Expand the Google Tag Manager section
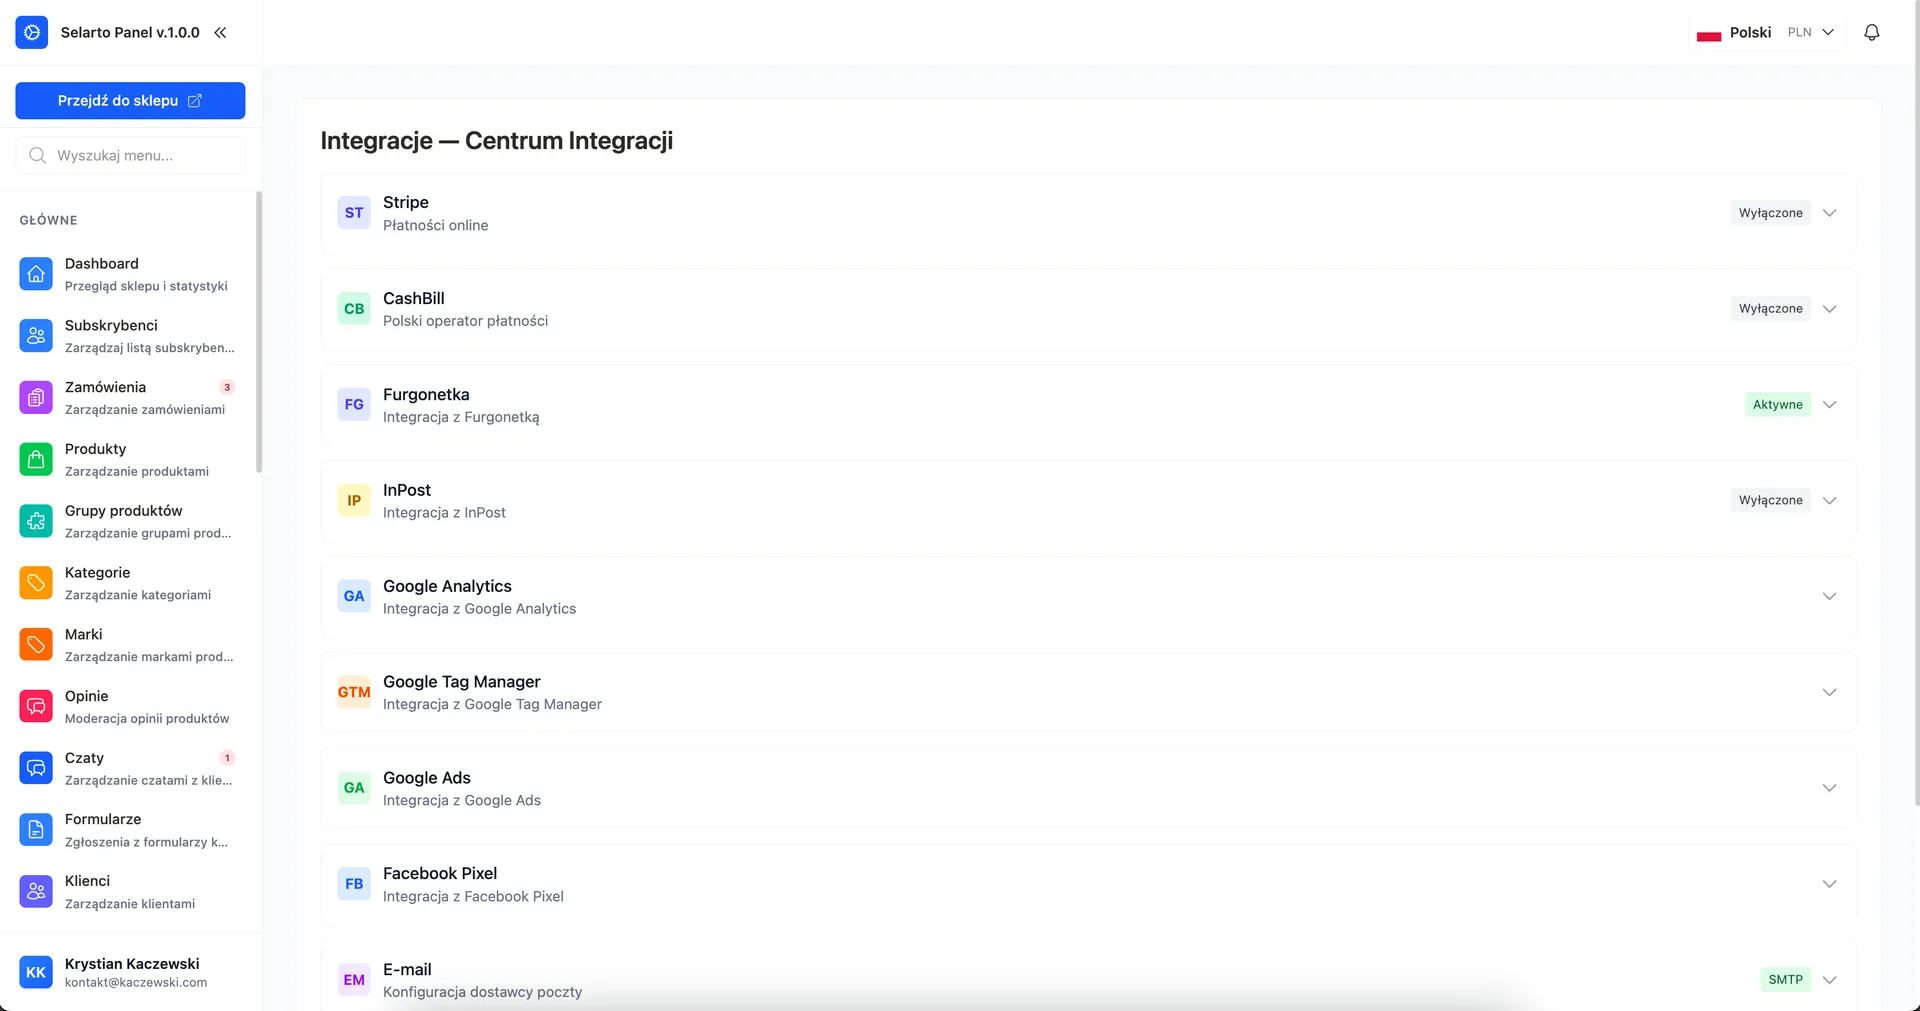 1829,692
